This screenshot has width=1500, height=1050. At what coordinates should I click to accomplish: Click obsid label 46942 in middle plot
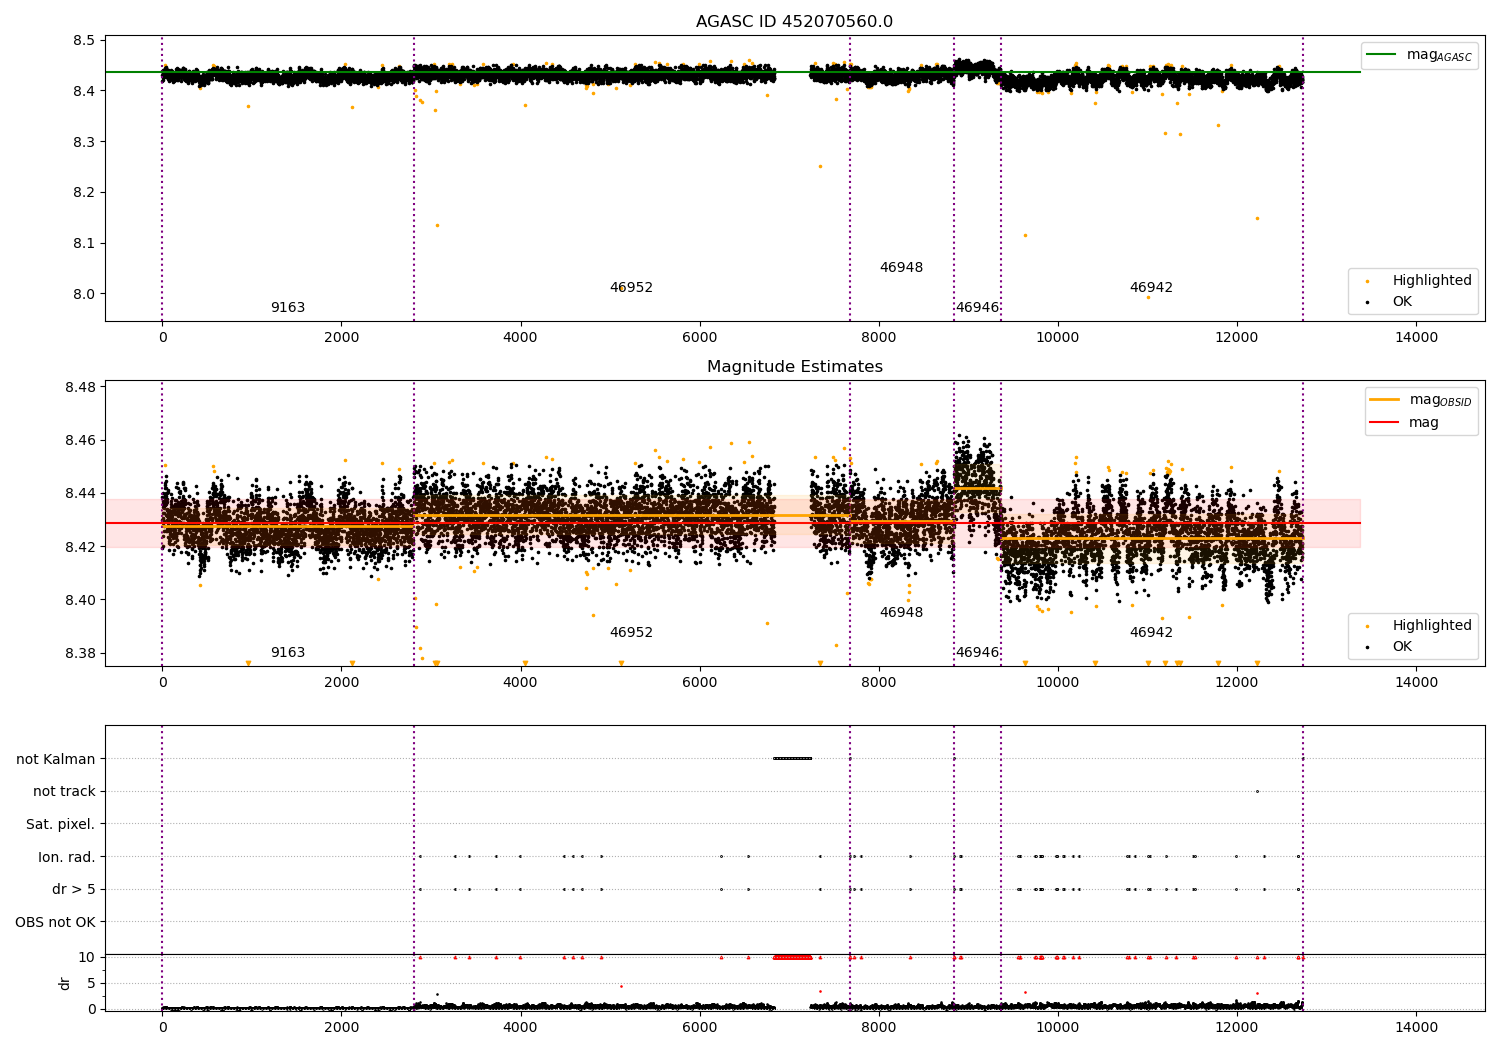point(1151,632)
